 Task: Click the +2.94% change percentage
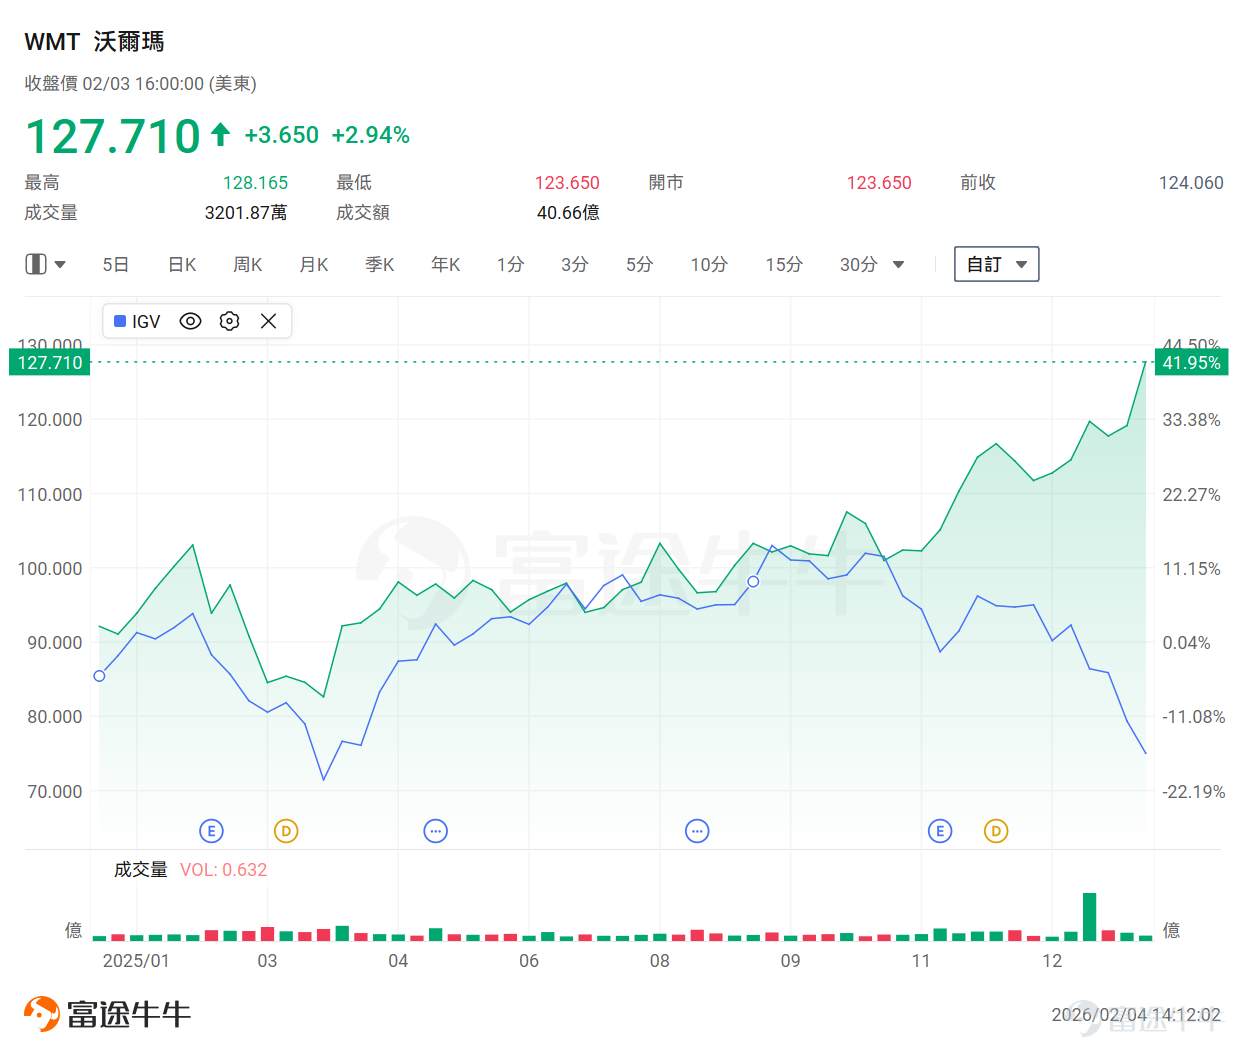[371, 135]
